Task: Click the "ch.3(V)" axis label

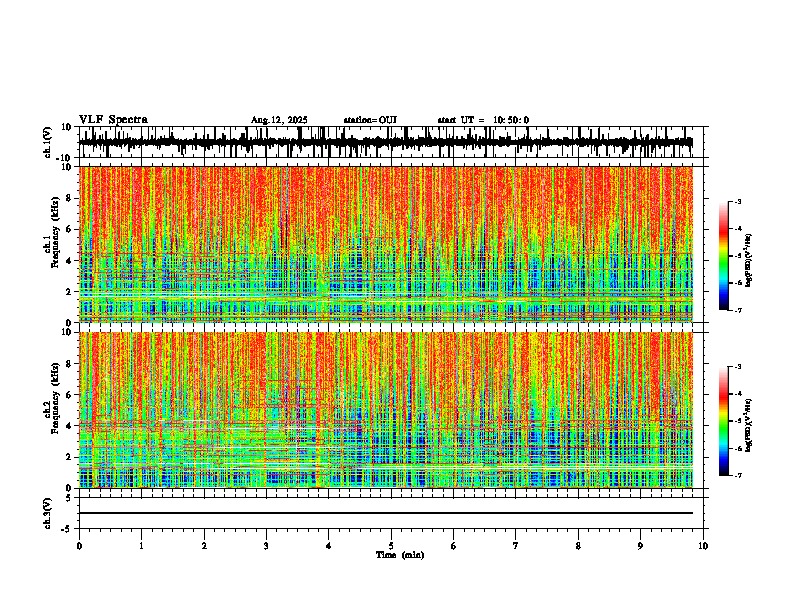Action: [x=48, y=513]
